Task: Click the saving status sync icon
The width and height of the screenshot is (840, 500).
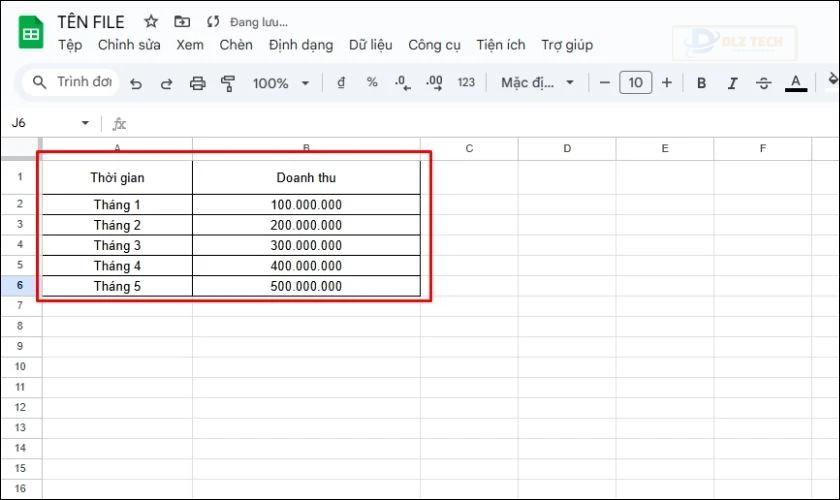Action: point(213,21)
